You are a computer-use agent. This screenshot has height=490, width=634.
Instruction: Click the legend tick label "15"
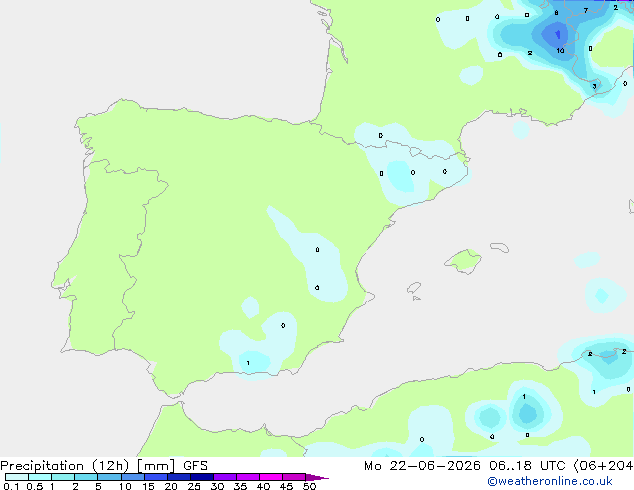click(148, 486)
